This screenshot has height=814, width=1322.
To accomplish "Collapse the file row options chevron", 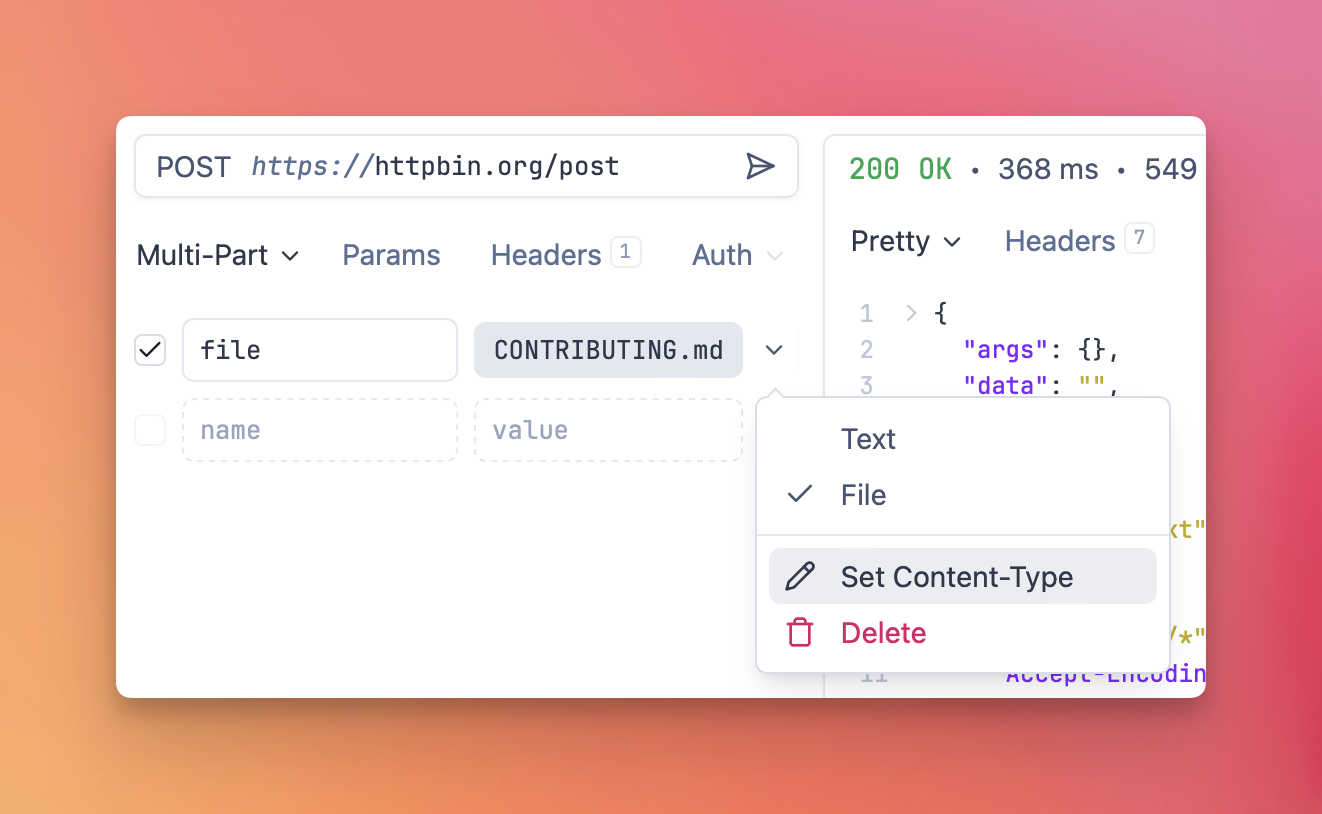I will (773, 350).
